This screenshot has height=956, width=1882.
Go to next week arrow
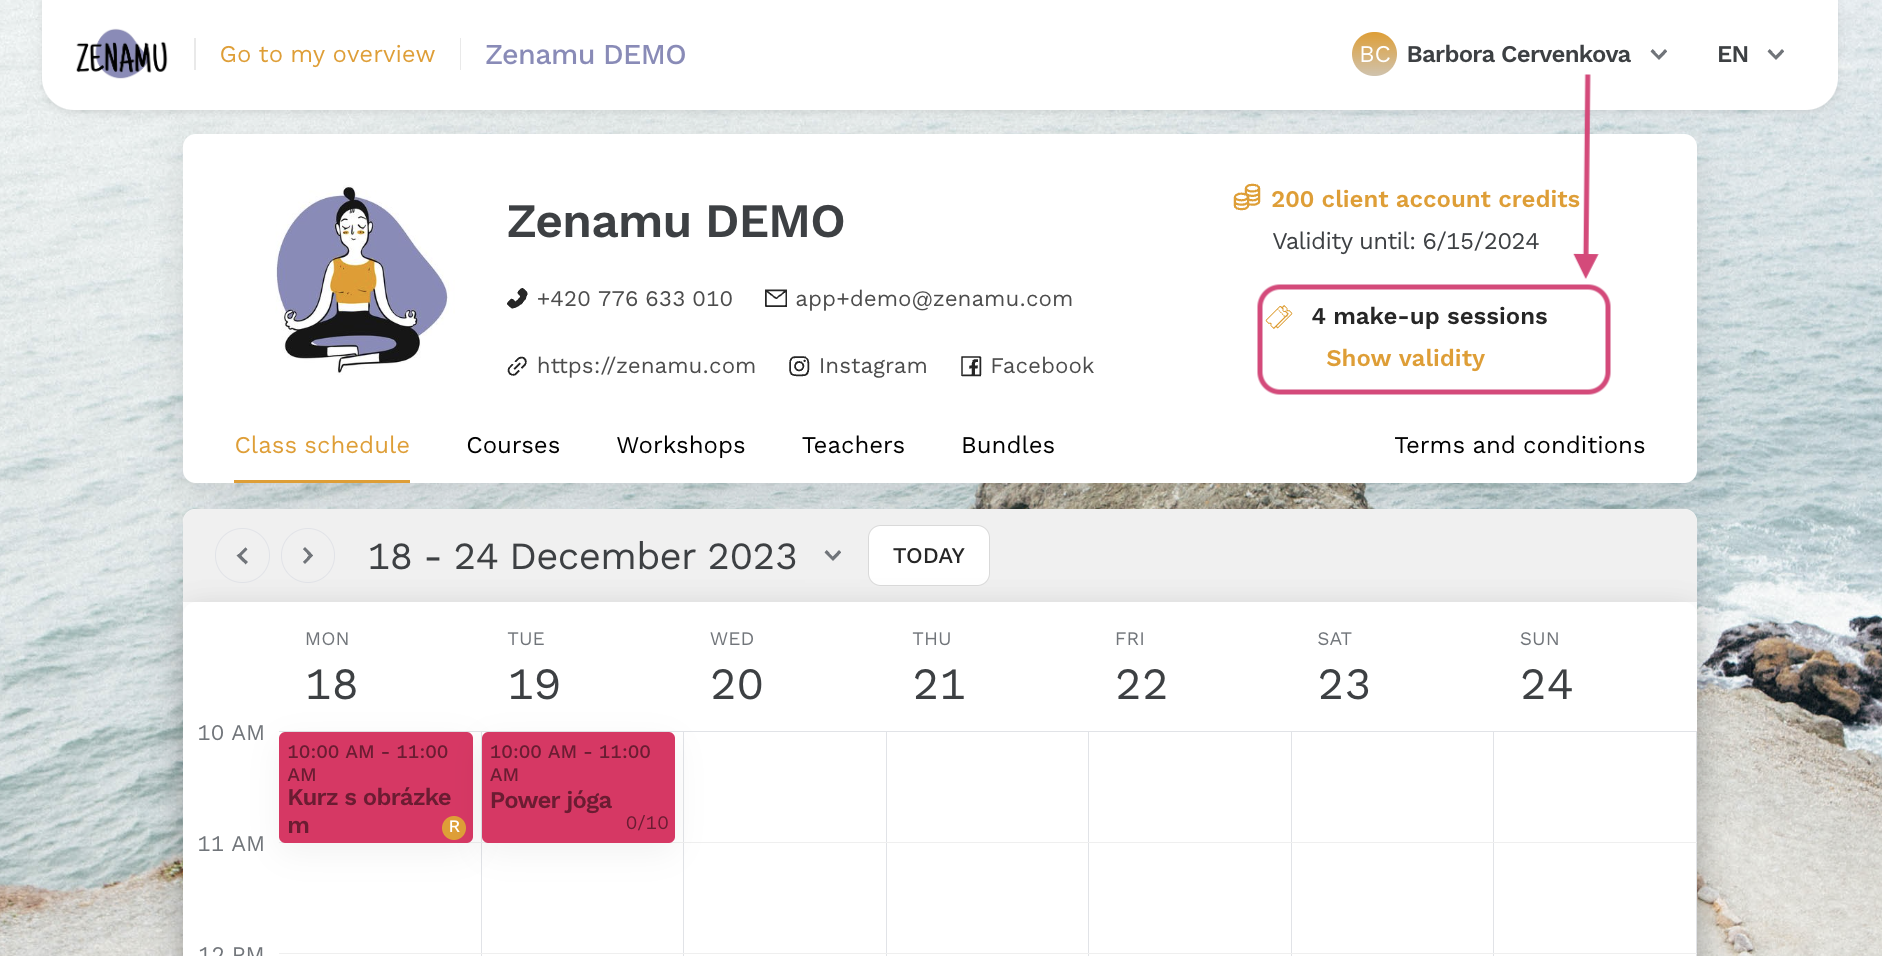click(308, 555)
